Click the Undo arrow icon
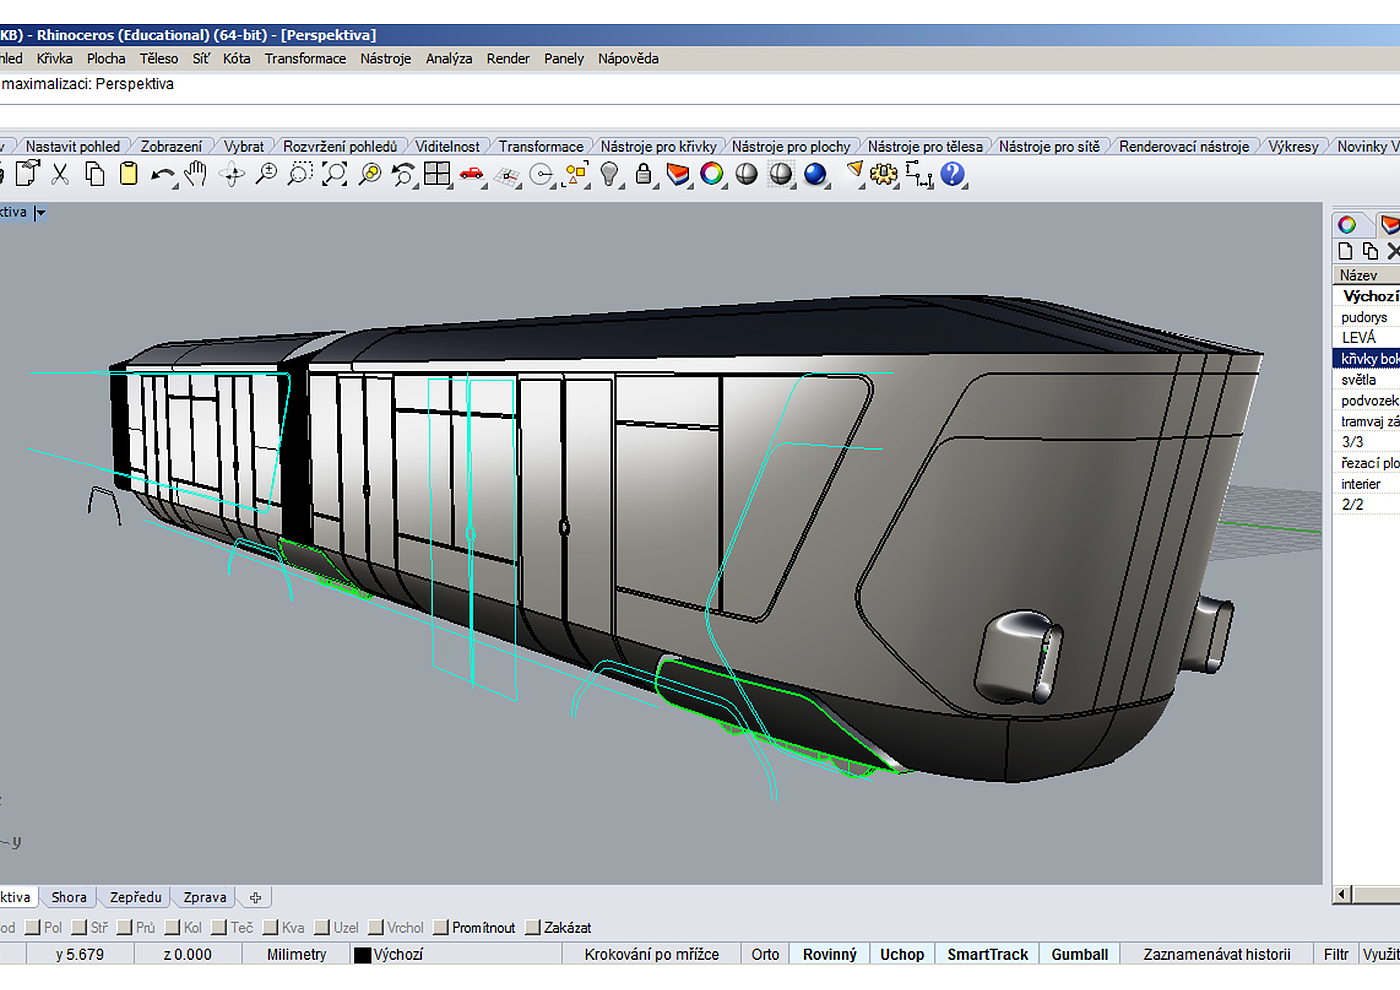1400x990 pixels. [x=161, y=175]
